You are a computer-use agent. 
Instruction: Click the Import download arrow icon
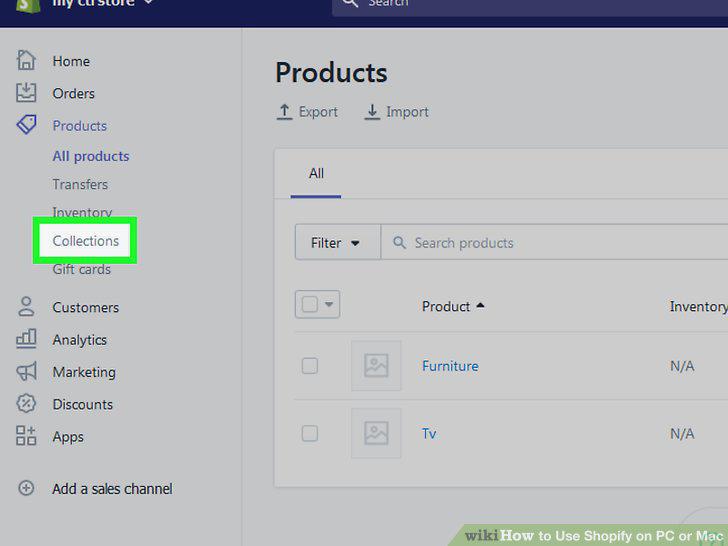[x=372, y=112]
